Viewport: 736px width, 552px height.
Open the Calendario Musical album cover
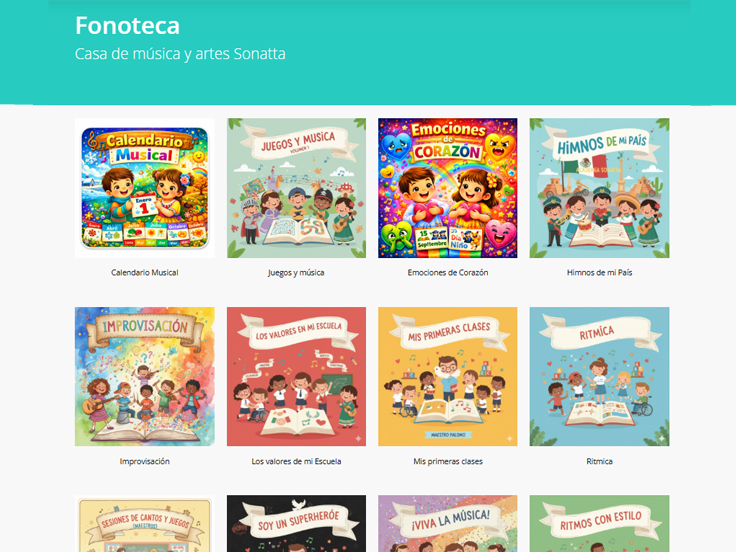pos(145,188)
